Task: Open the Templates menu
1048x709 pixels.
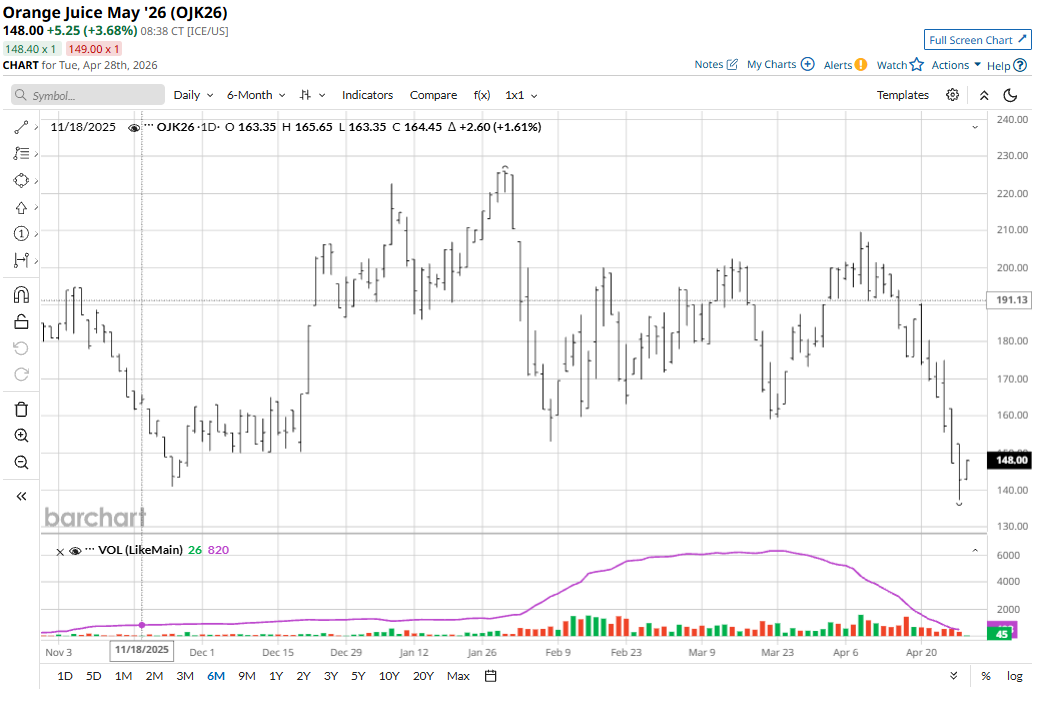Action: (x=902, y=95)
